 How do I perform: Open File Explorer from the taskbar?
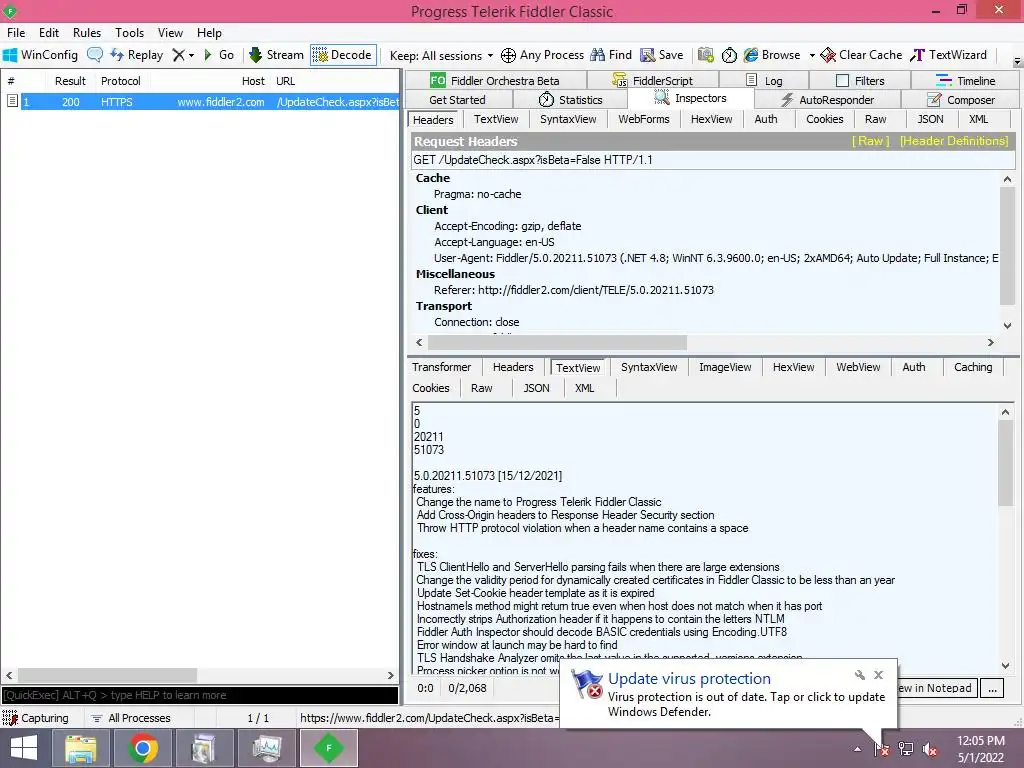[80, 748]
